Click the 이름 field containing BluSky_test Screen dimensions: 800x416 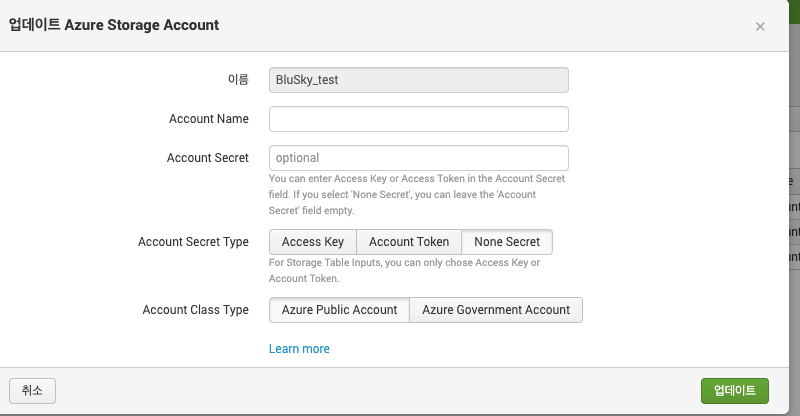click(x=418, y=80)
